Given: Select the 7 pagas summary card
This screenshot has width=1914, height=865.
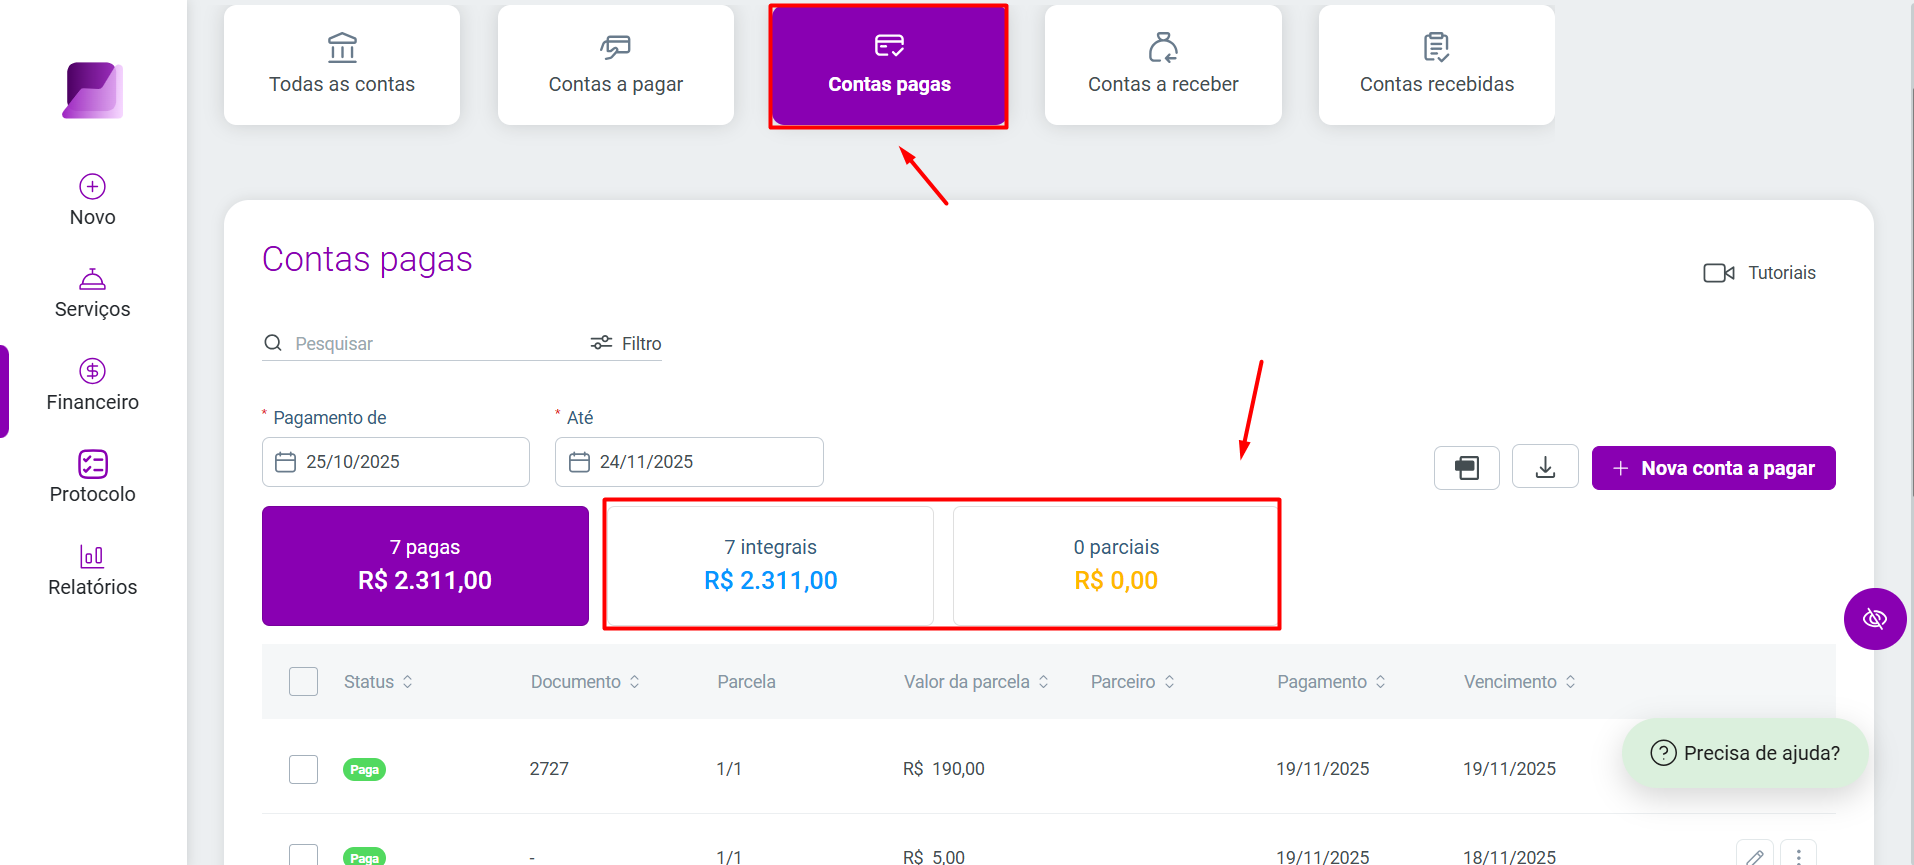Looking at the screenshot, I should (x=425, y=566).
